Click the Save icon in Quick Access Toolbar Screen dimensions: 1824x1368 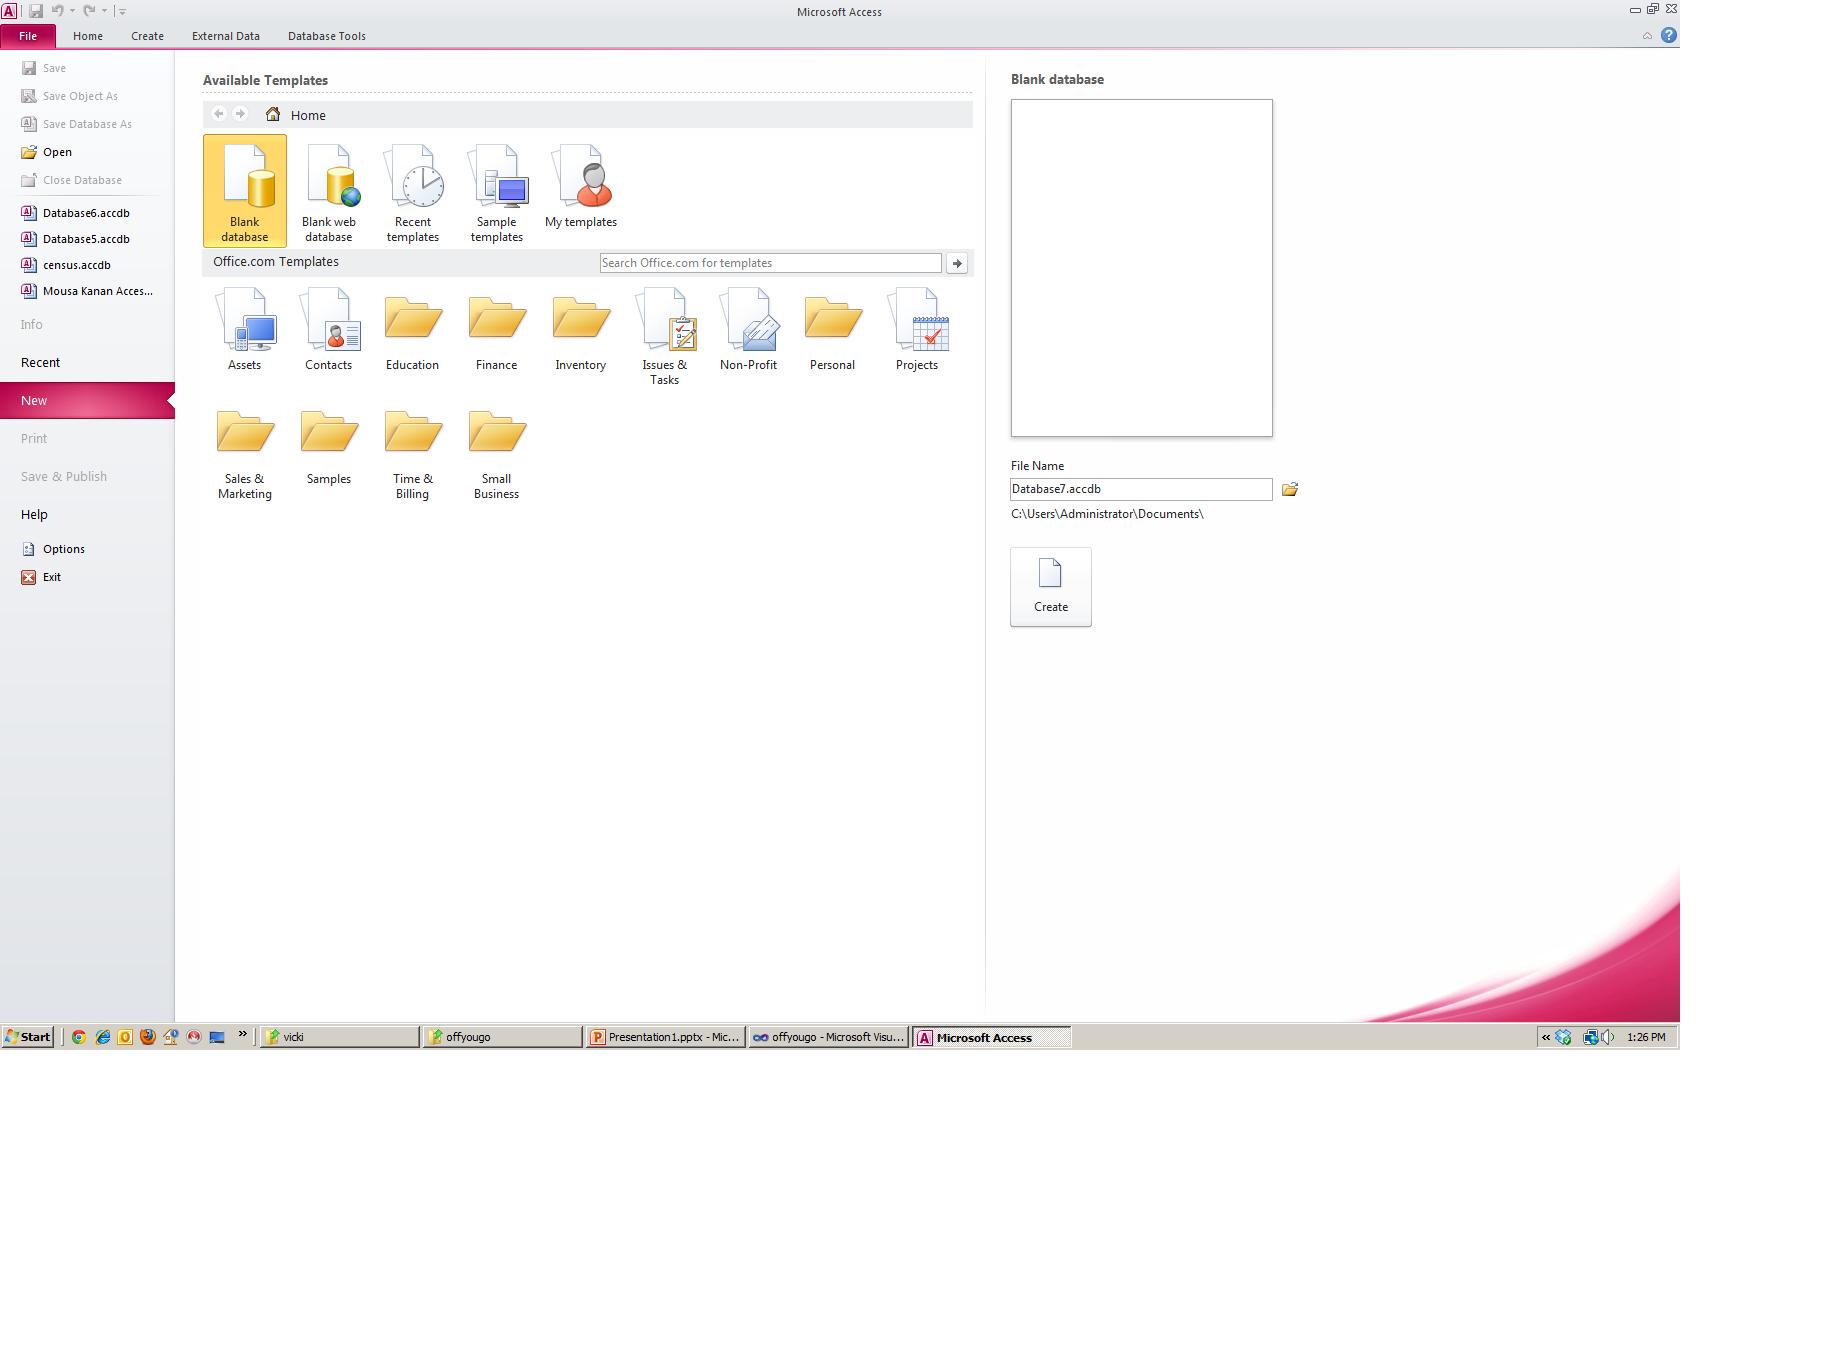point(36,11)
